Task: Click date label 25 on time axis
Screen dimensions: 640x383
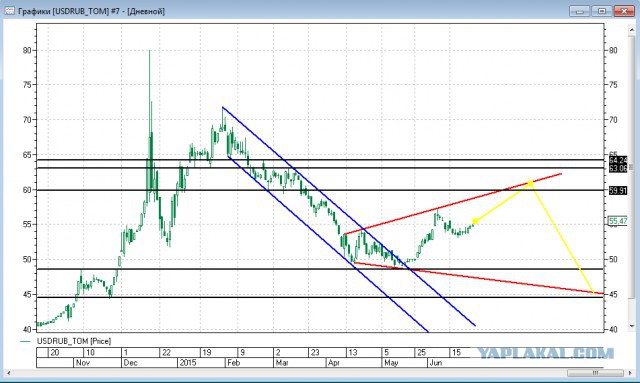Action: coord(421,352)
